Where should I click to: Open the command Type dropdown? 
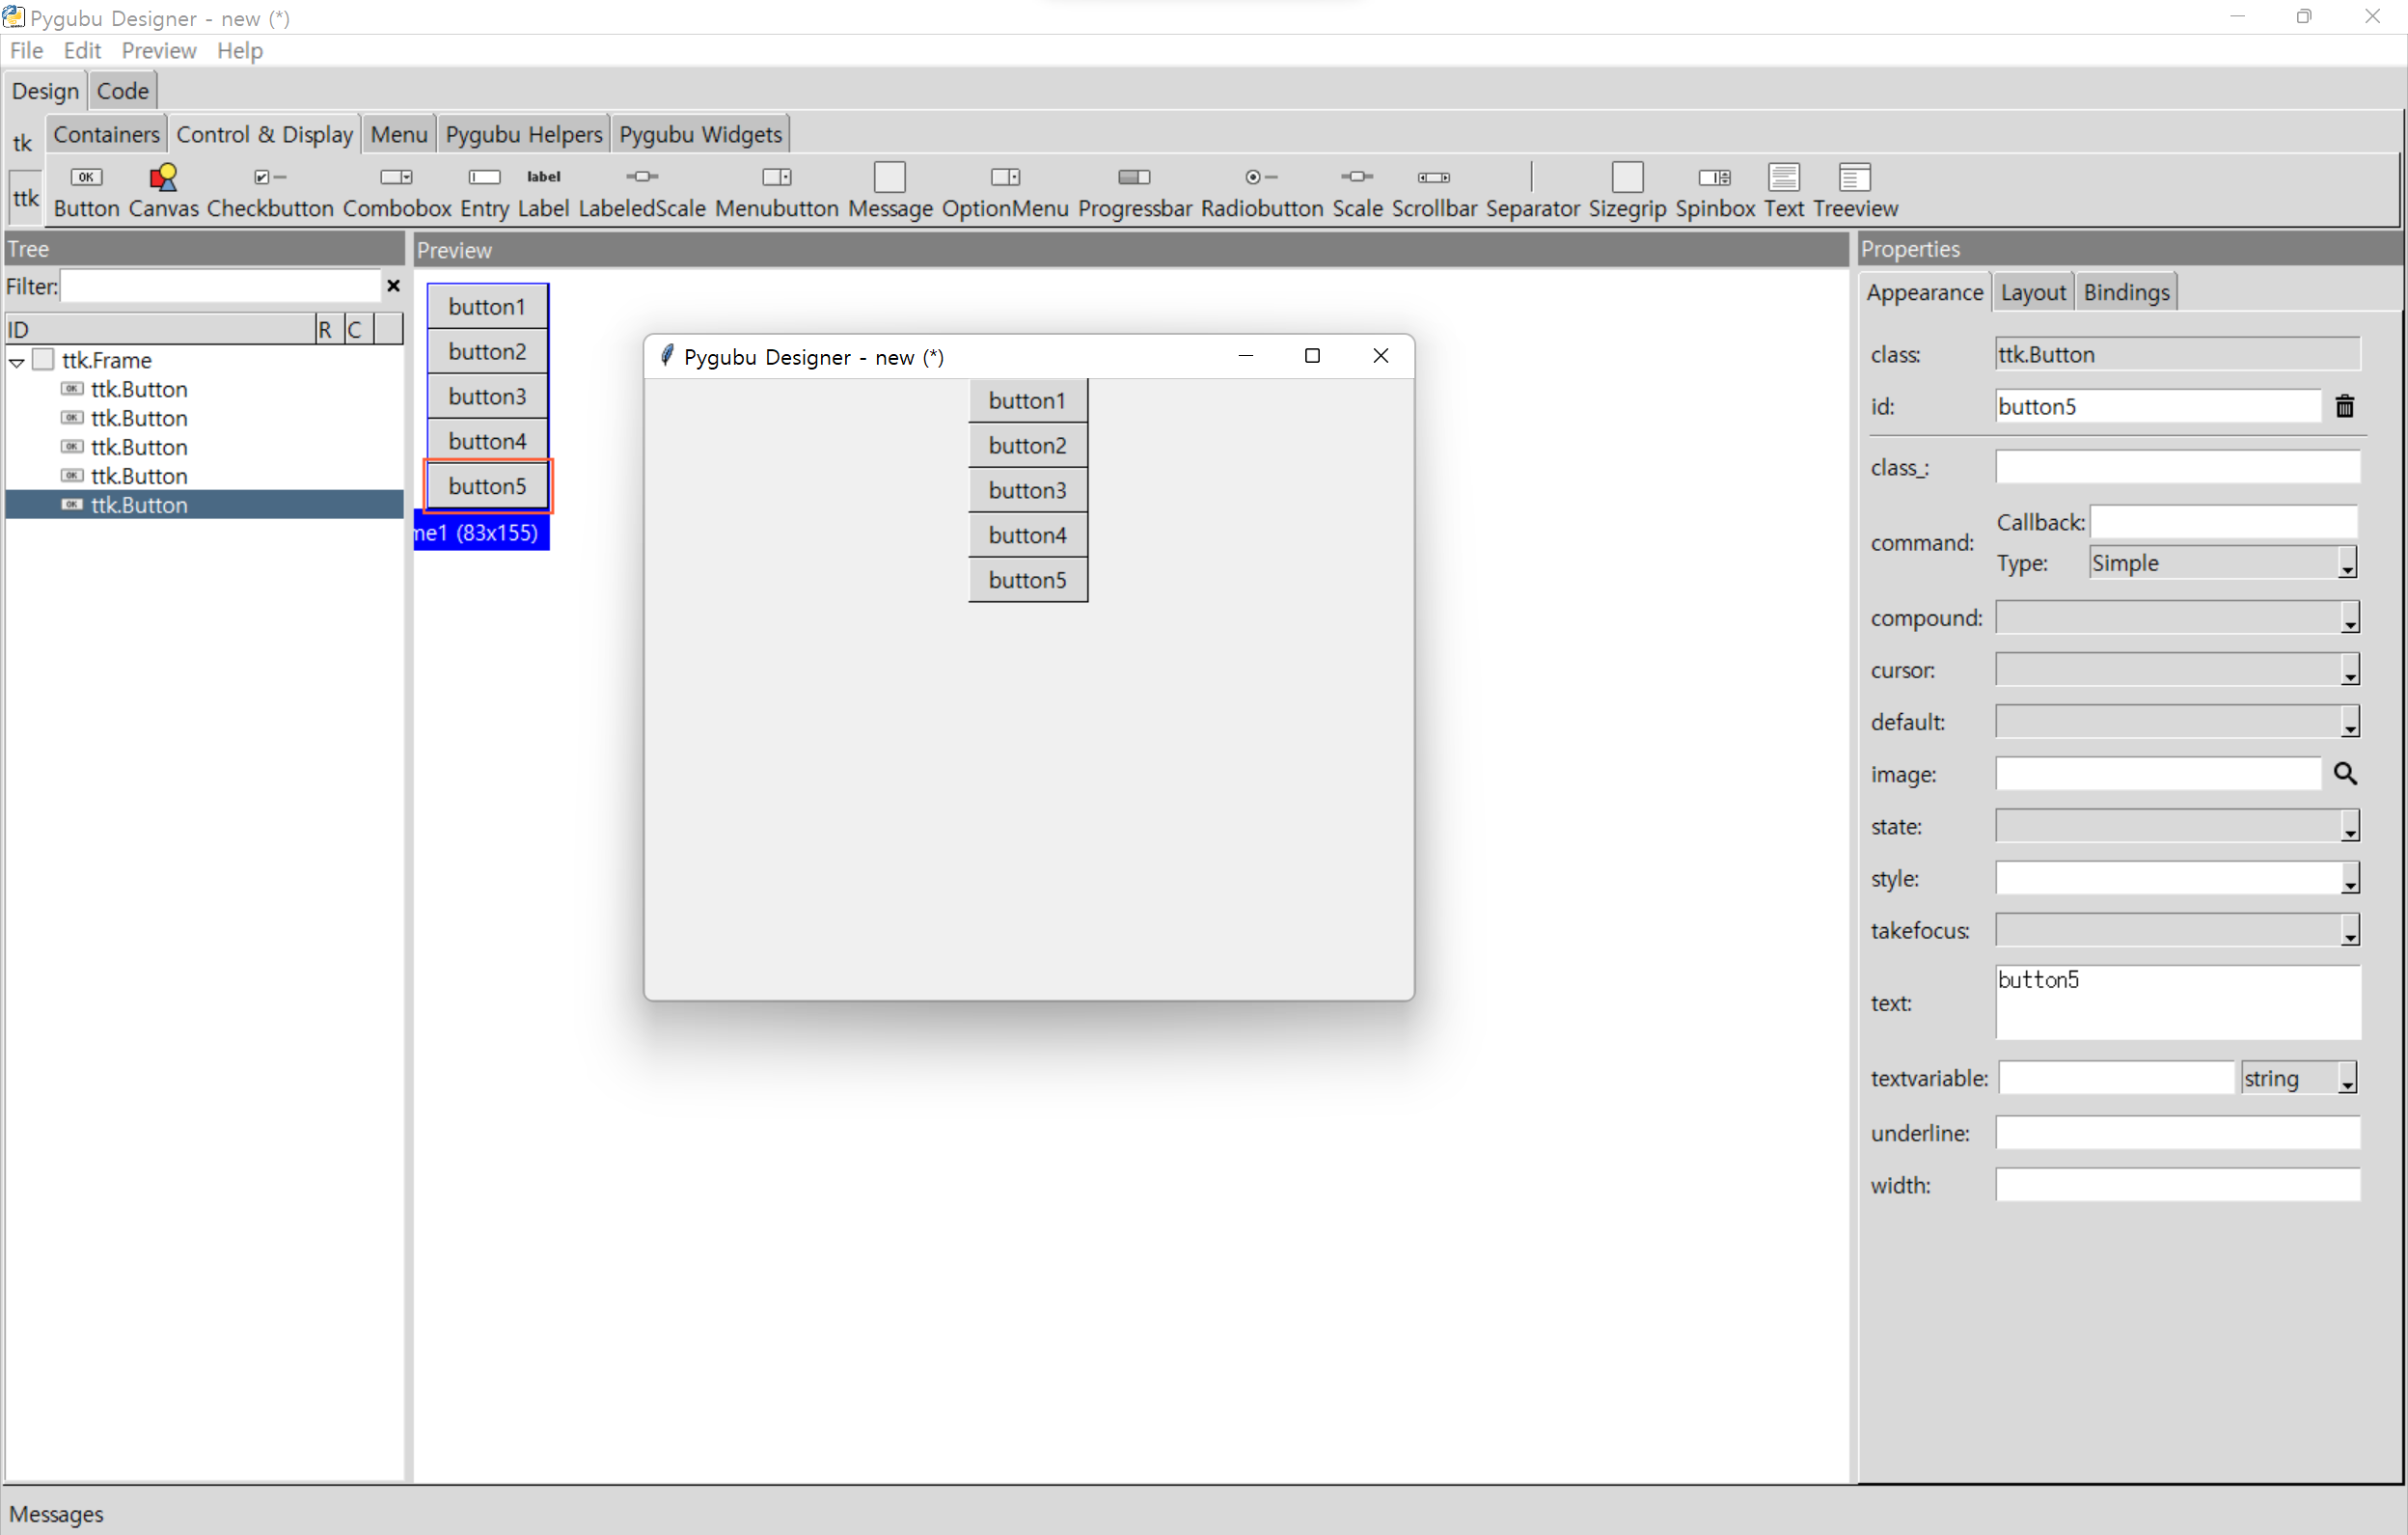pos(2346,563)
